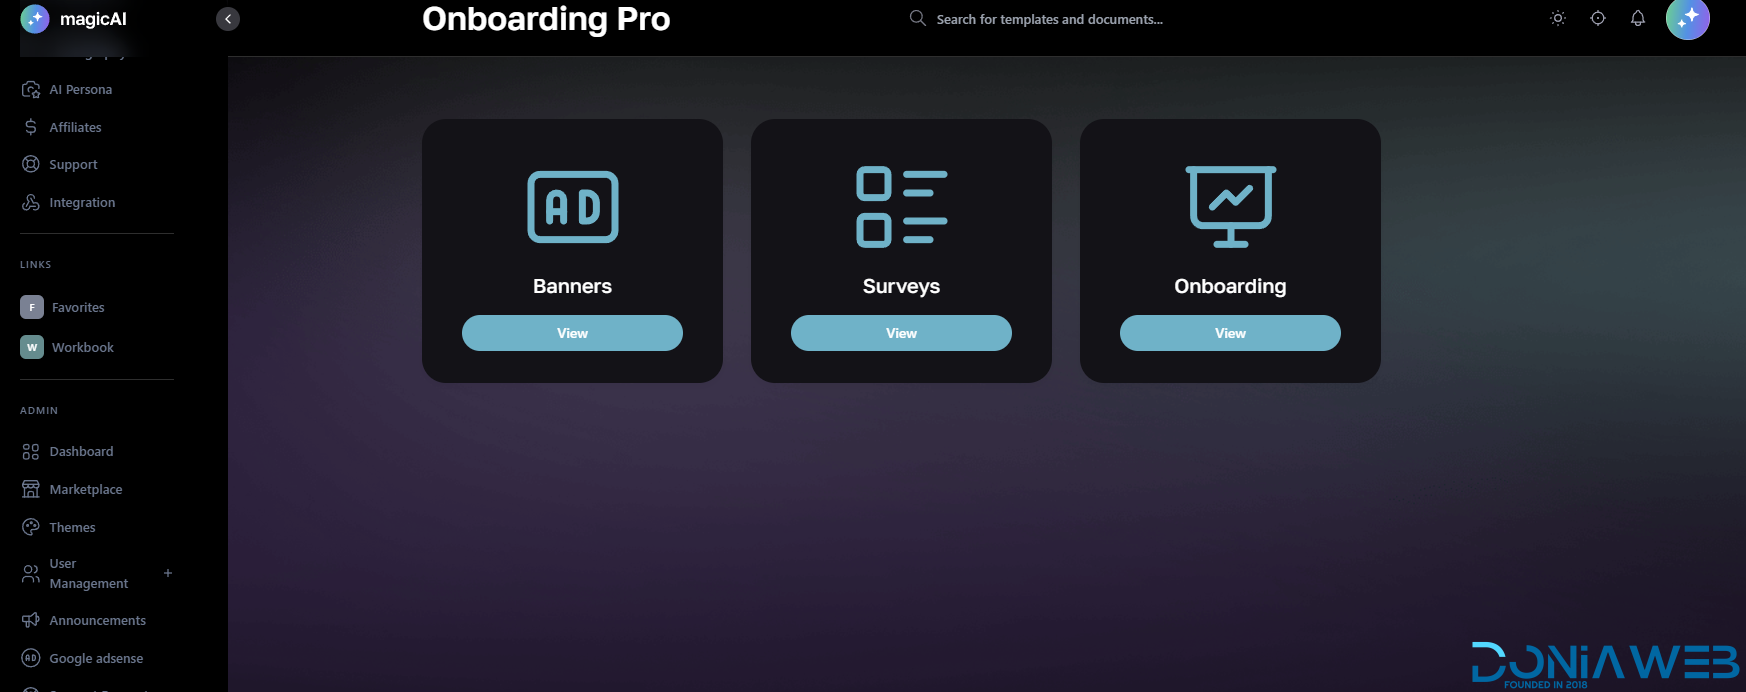The height and width of the screenshot is (692, 1746).
Task: Toggle light mode with sun icon
Action: 1557,19
